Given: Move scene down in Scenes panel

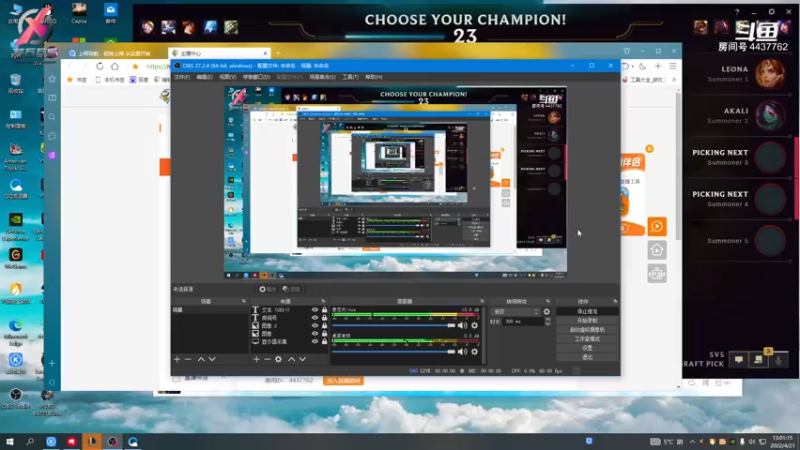Looking at the screenshot, I should (x=212, y=359).
